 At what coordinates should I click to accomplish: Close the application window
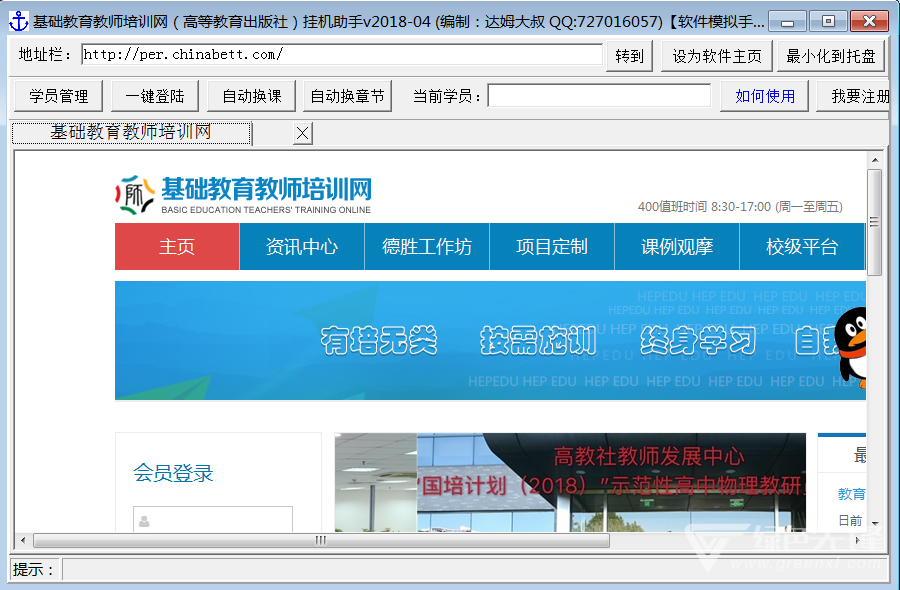[869, 22]
